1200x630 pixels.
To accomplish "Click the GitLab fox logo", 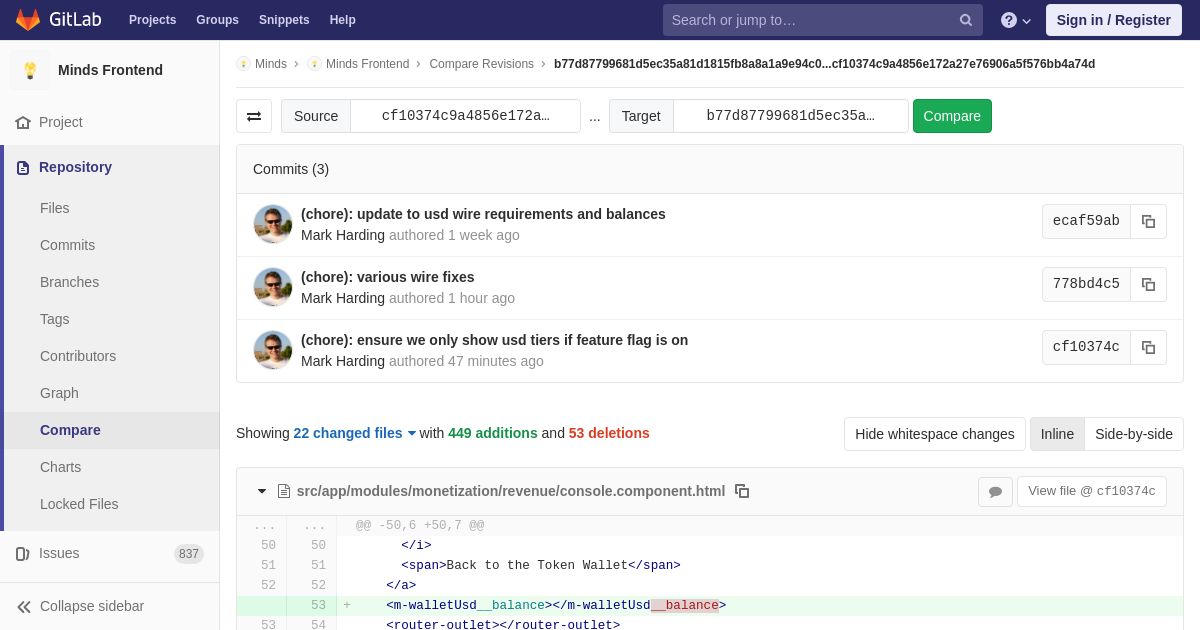I will pos(28,20).
